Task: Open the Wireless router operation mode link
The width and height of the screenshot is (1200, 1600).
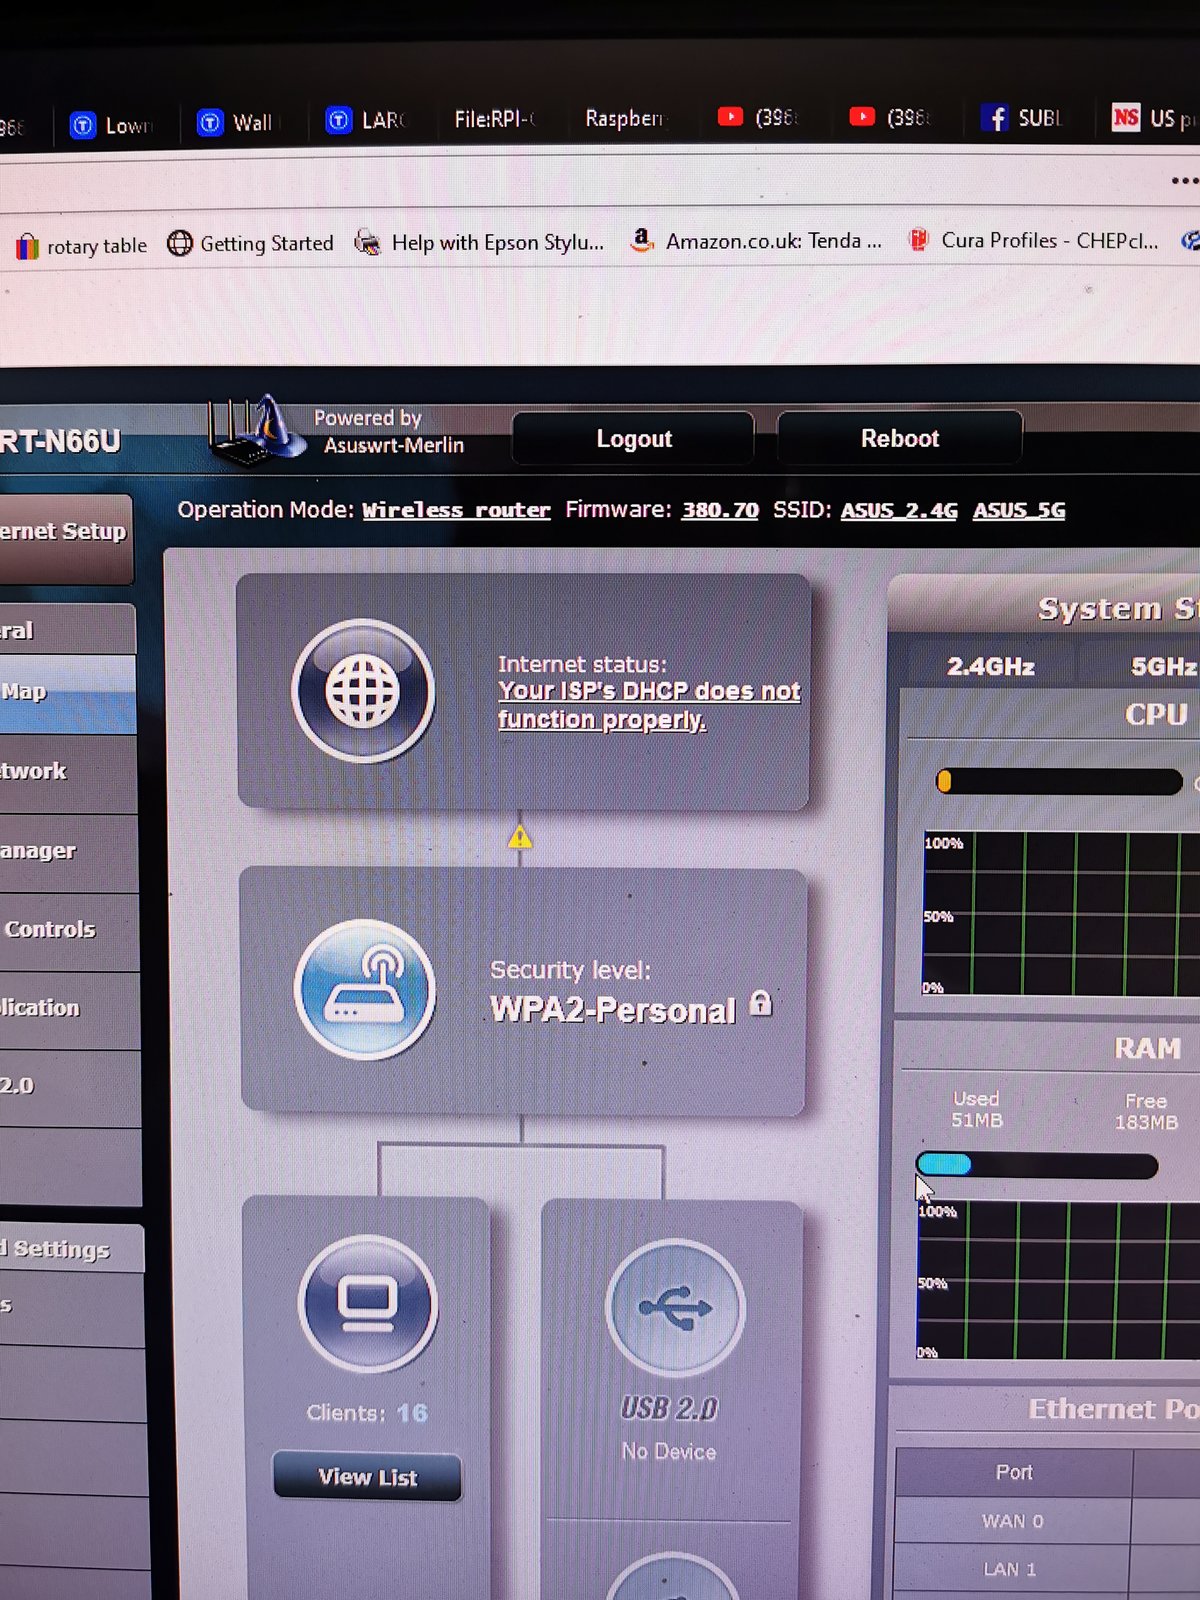Action: pyautogui.click(x=456, y=510)
